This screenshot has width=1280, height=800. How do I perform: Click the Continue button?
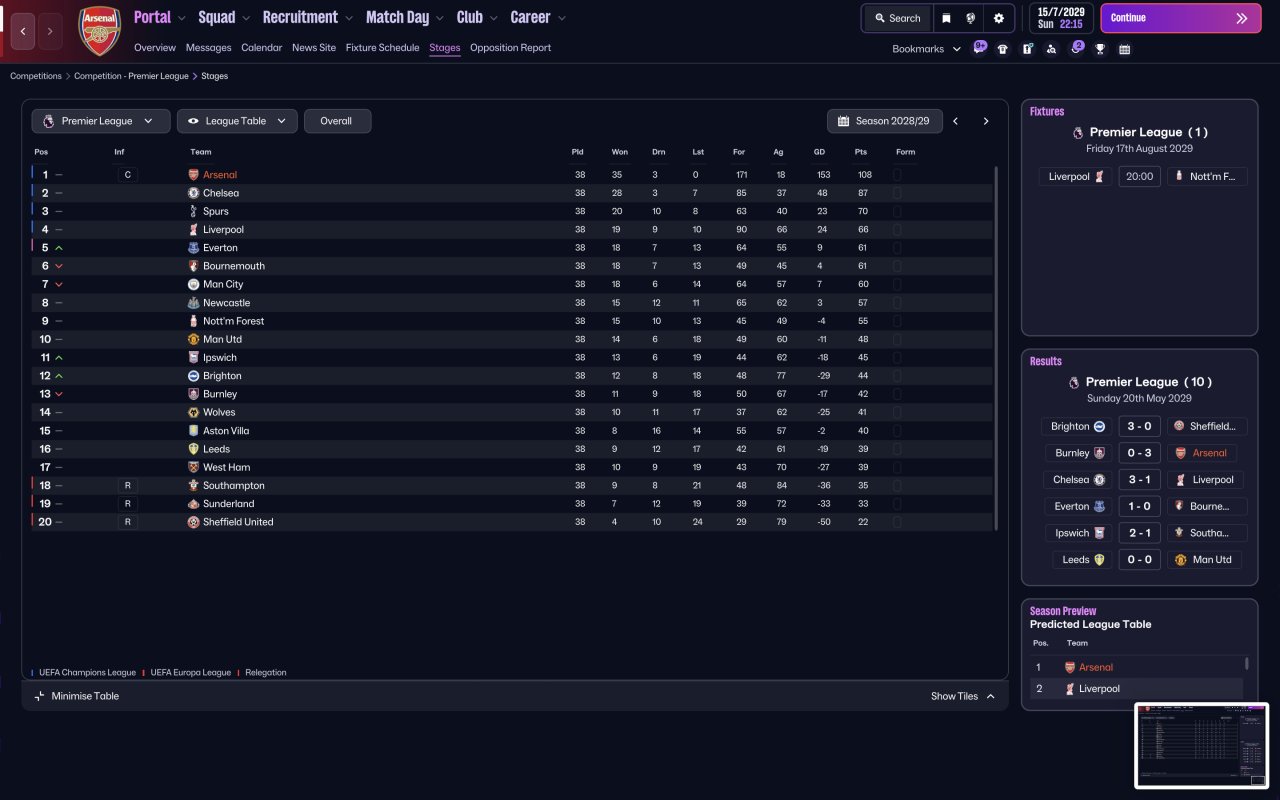pyautogui.click(x=1181, y=18)
